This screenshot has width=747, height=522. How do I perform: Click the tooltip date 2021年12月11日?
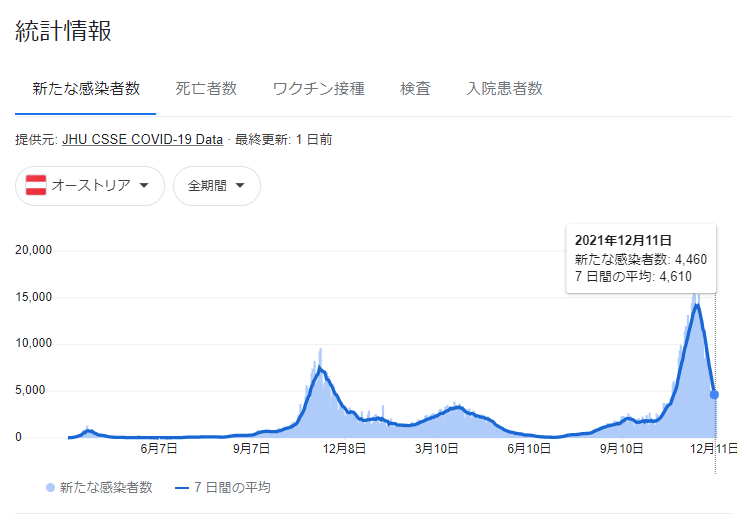coord(623,240)
